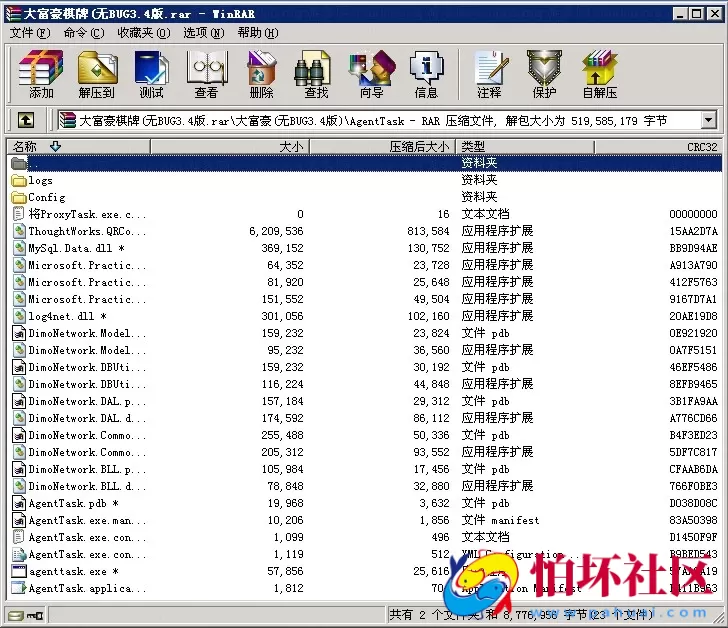Select file sized 151,552

[x=364, y=299]
